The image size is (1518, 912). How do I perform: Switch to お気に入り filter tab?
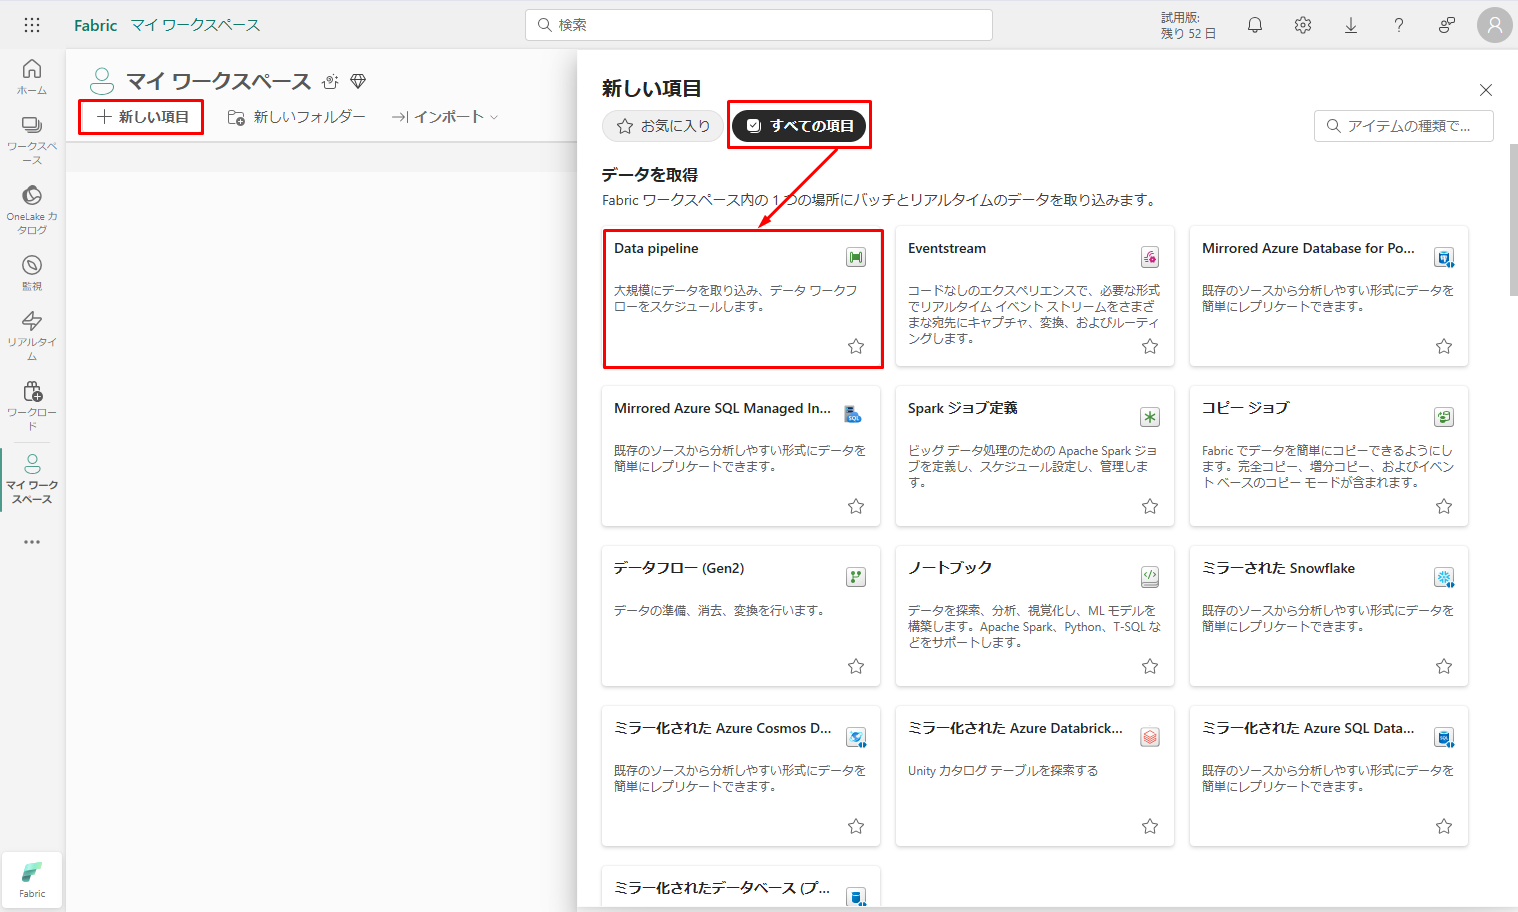663,126
